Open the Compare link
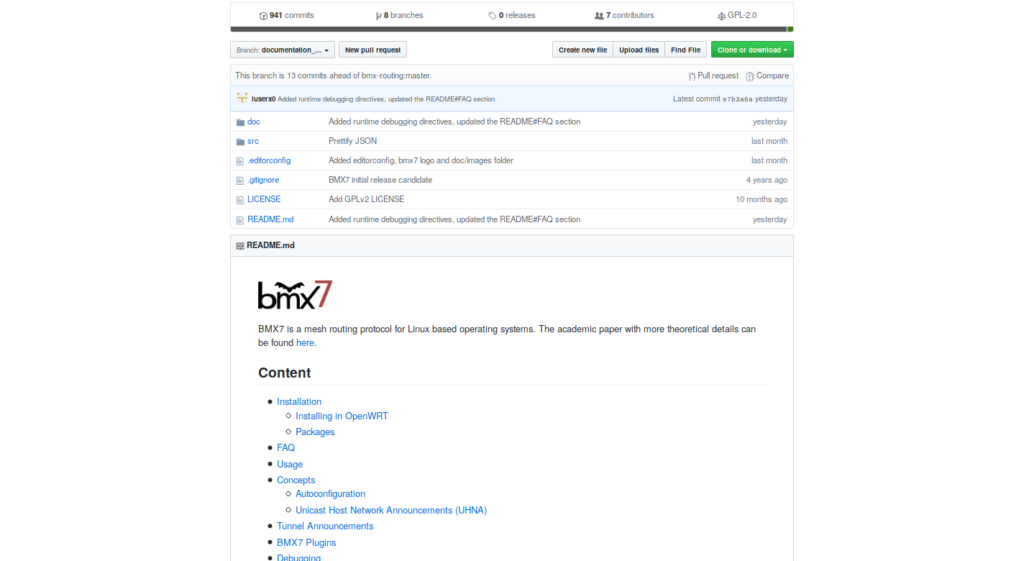The width and height of the screenshot is (1024, 561). (x=767, y=76)
